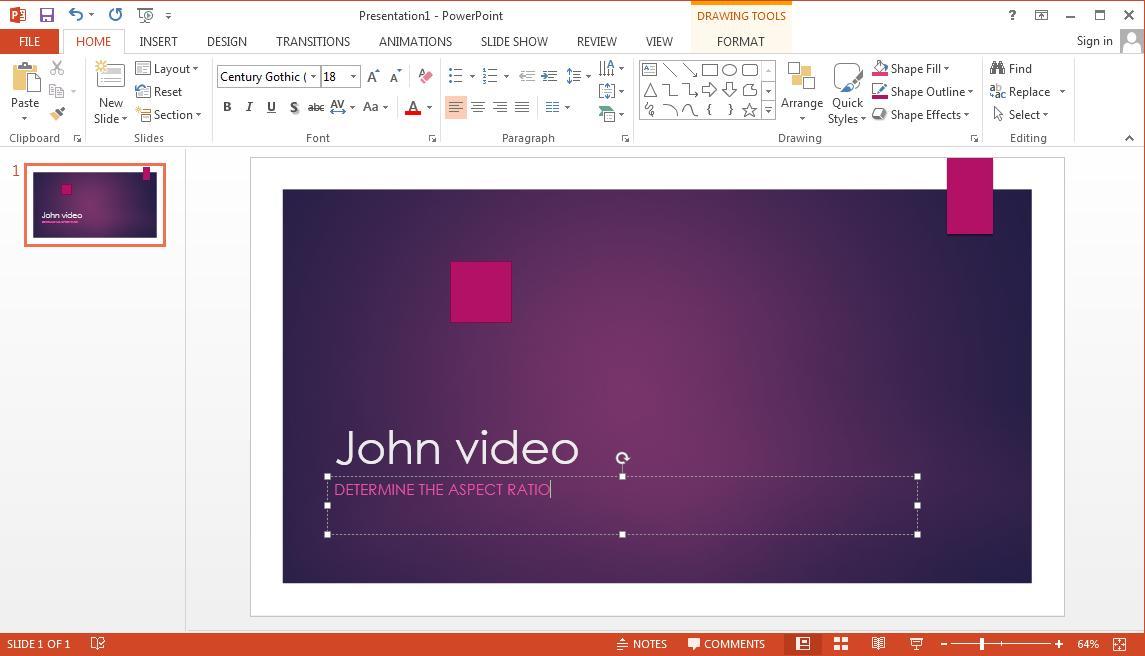Open the Font name dropdown
The height and width of the screenshot is (656, 1145).
coord(313,76)
